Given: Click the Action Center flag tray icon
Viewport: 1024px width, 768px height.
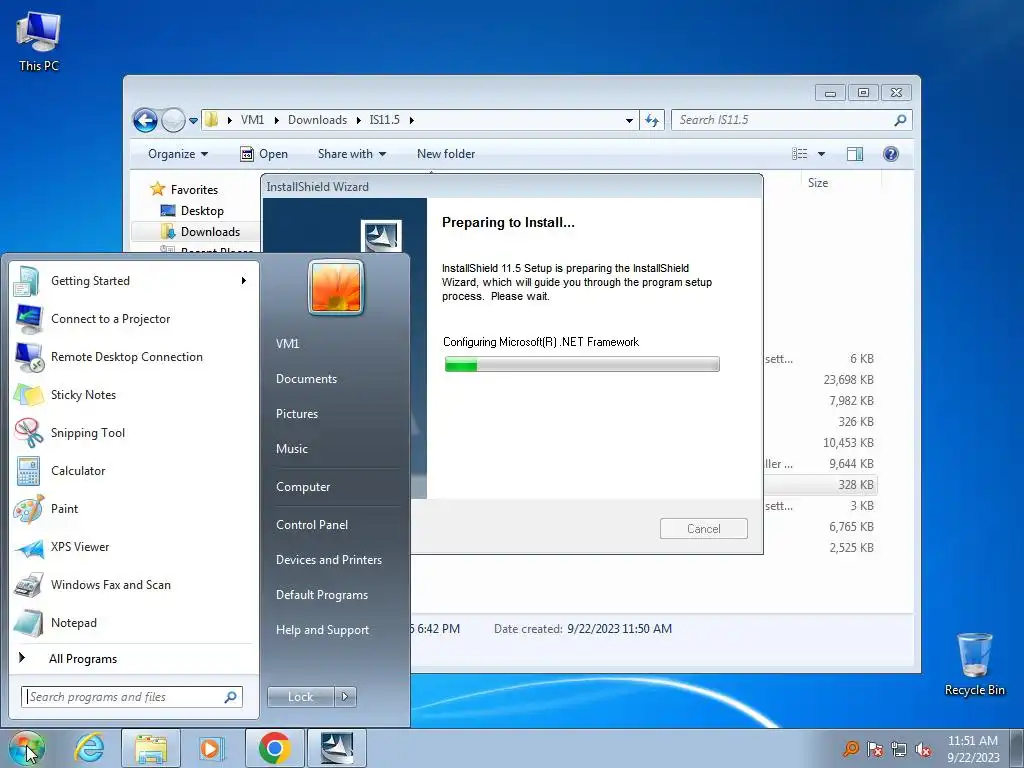Looking at the screenshot, I should pyautogui.click(x=874, y=749).
